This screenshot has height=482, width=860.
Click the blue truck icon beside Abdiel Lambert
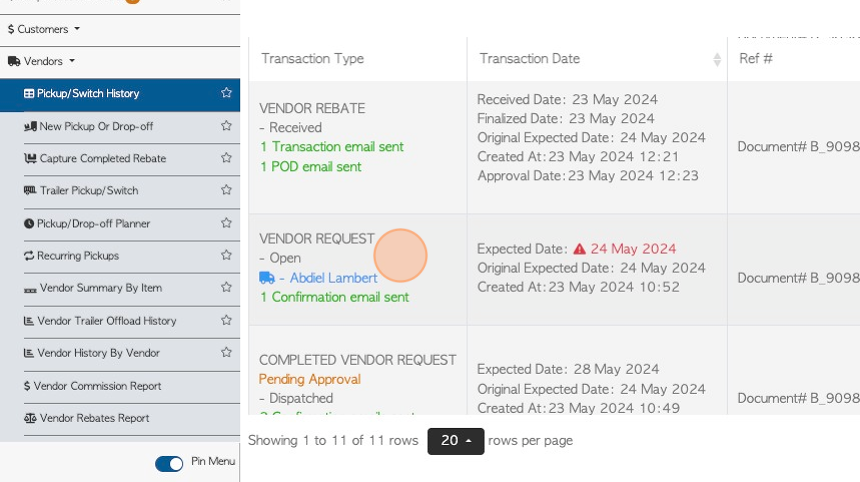point(267,278)
